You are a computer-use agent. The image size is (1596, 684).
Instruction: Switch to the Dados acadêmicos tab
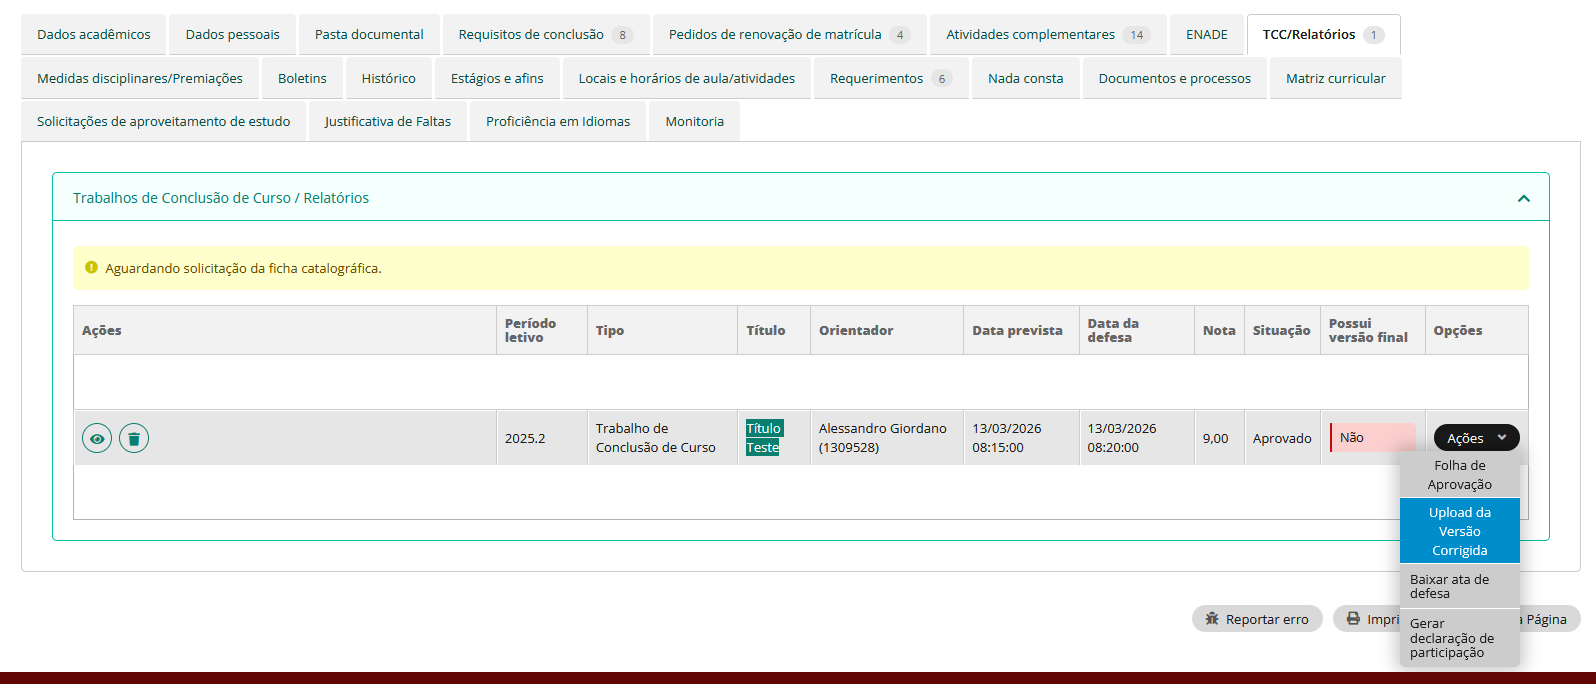pos(94,34)
